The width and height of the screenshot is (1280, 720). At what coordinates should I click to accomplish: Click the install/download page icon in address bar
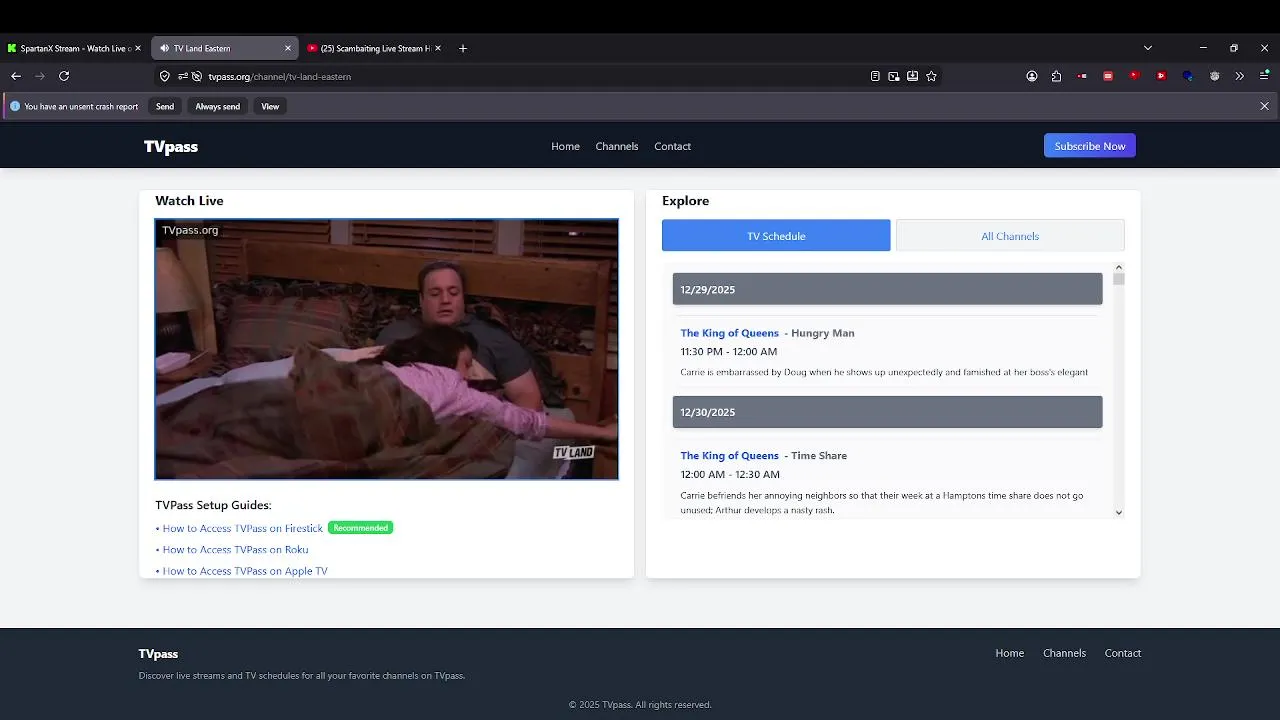(913, 76)
